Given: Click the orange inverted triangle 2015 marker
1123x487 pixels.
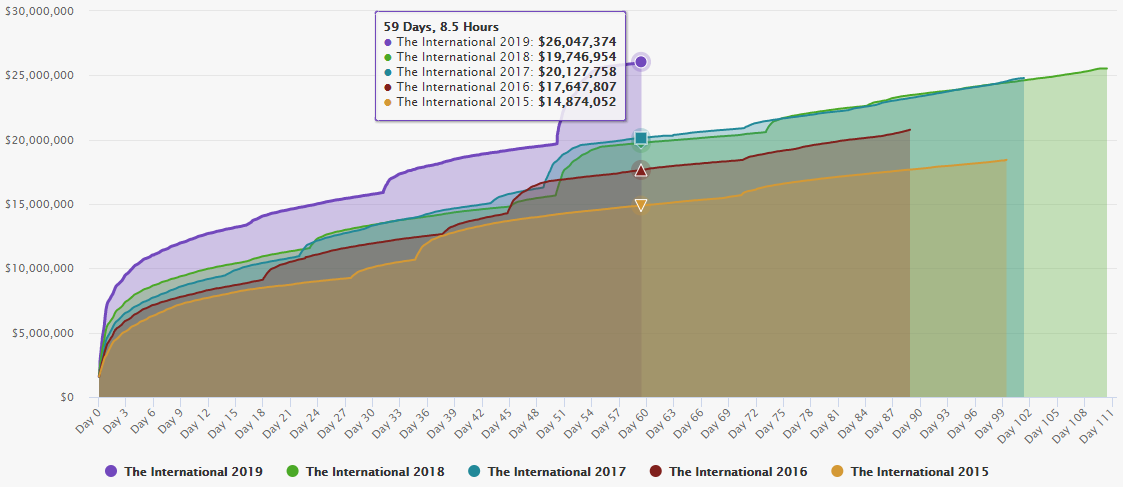Looking at the screenshot, I should 641,206.
